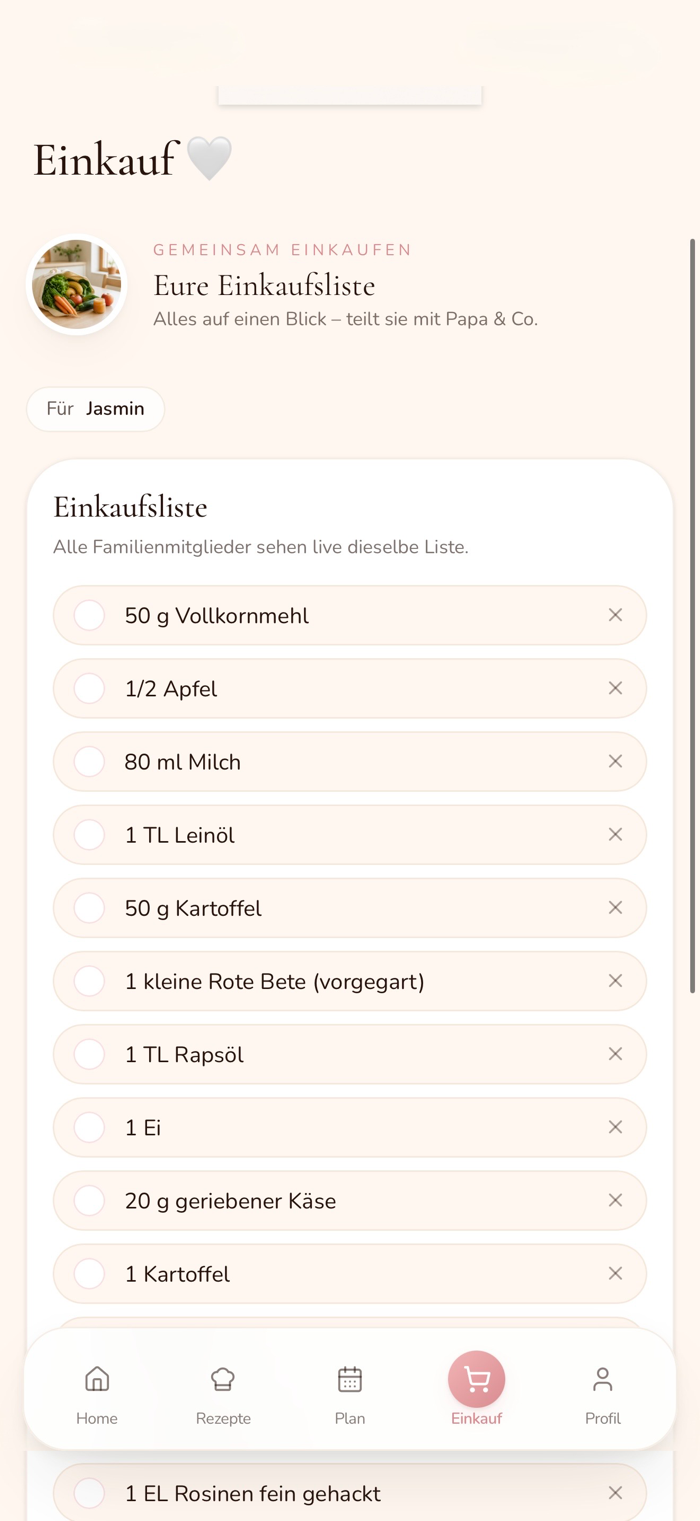Delete the 1 TL Leinöl entry

pos(615,834)
